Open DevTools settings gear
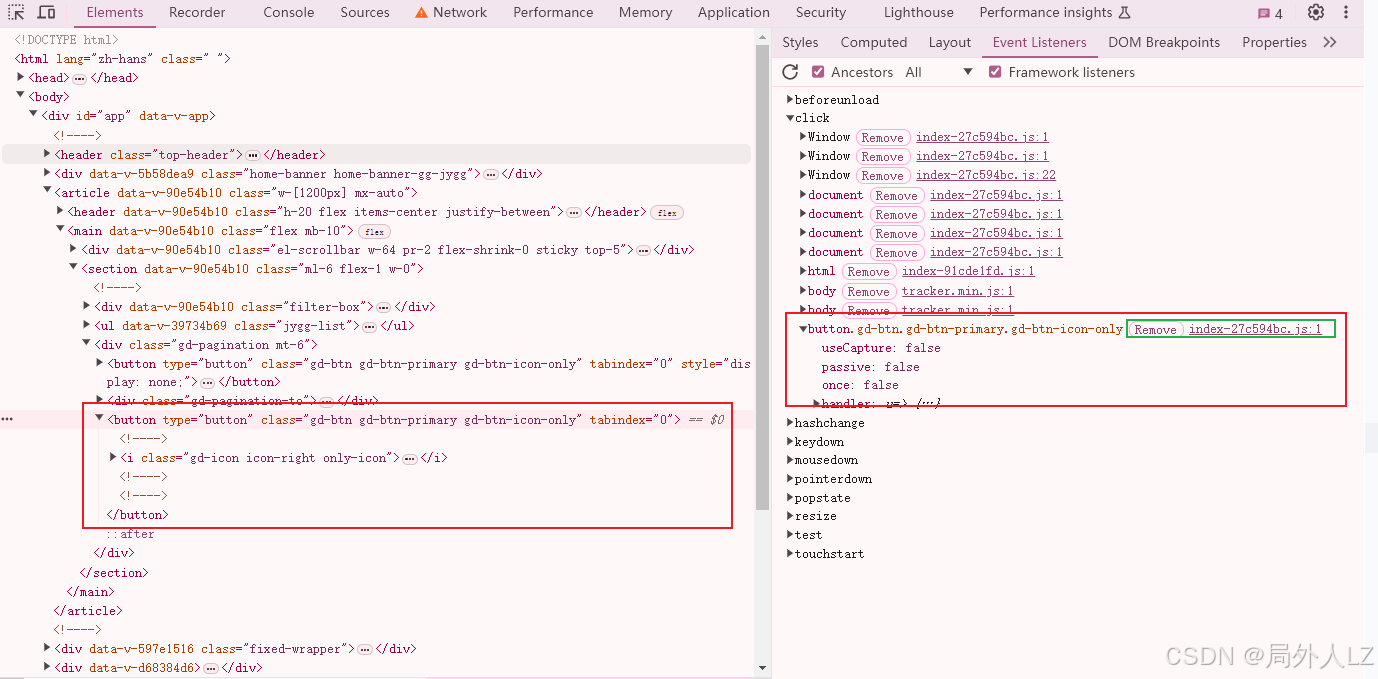Viewport: 1378px width, 679px height. (x=1316, y=13)
